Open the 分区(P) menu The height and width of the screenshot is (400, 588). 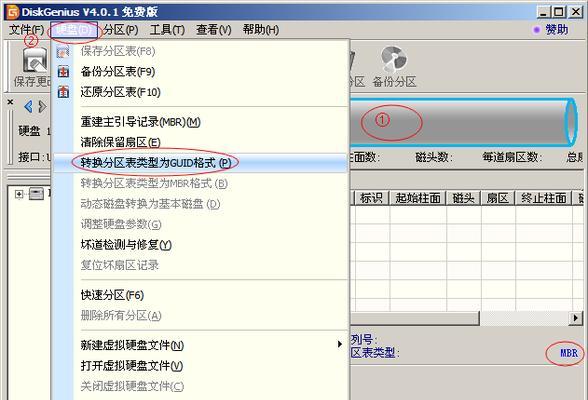(x=121, y=30)
